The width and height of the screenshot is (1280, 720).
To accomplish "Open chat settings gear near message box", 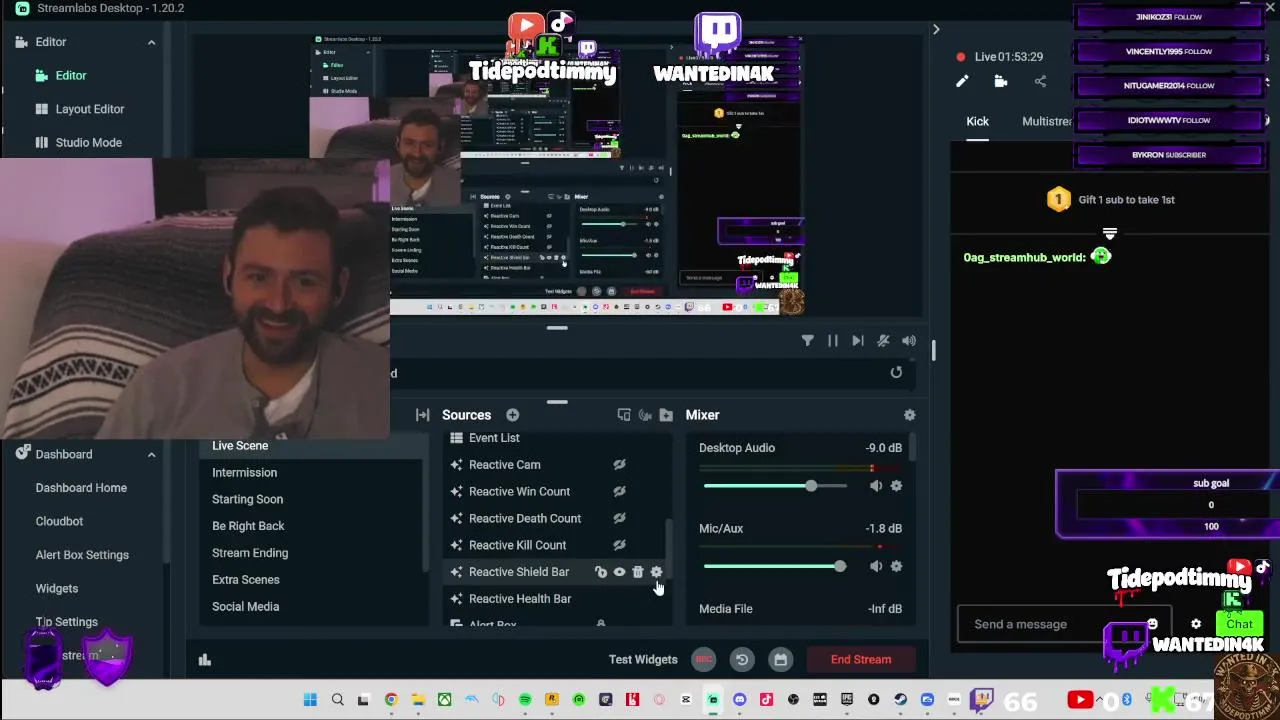I will [x=1196, y=624].
